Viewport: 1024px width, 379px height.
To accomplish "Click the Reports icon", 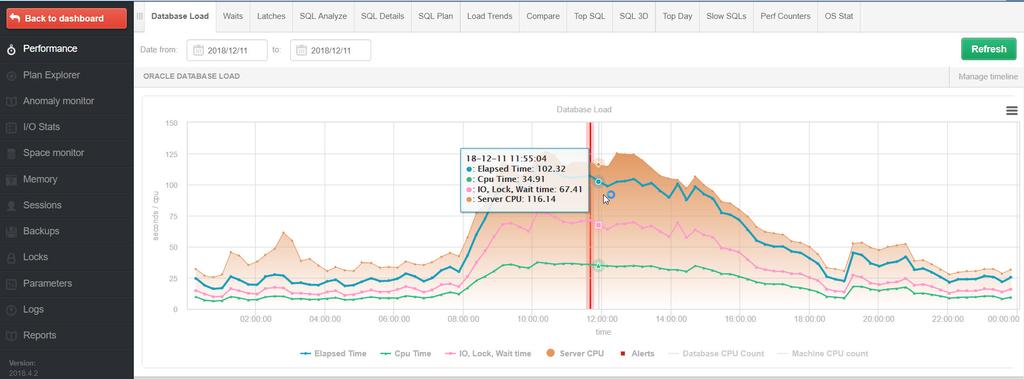I will tap(11, 336).
